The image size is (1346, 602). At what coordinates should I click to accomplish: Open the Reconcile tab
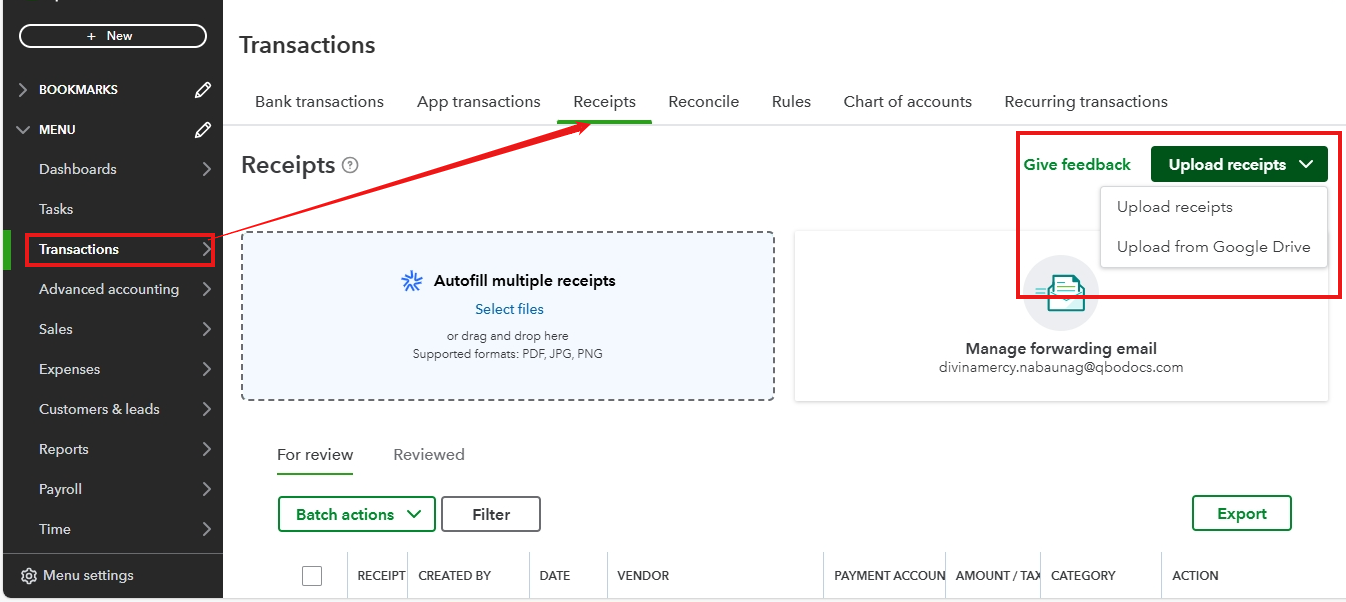point(703,101)
